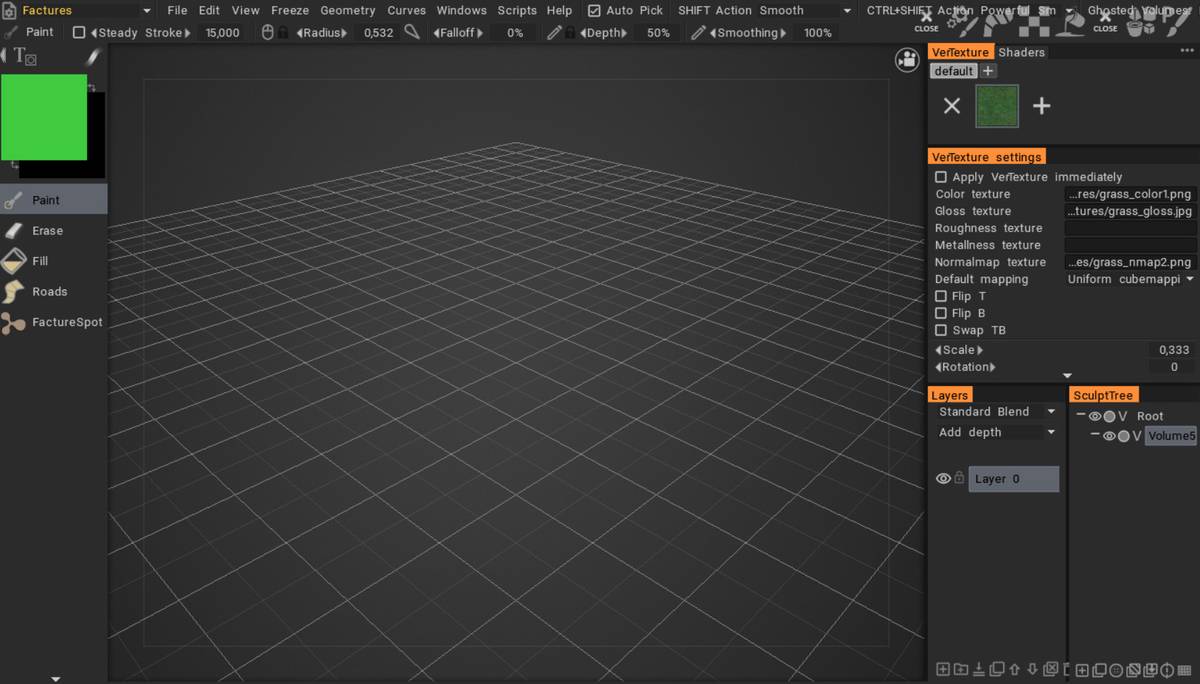Click the pen icon beside Depth
The width and height of the screenshot is (1200, 684).
coord(554,32)
